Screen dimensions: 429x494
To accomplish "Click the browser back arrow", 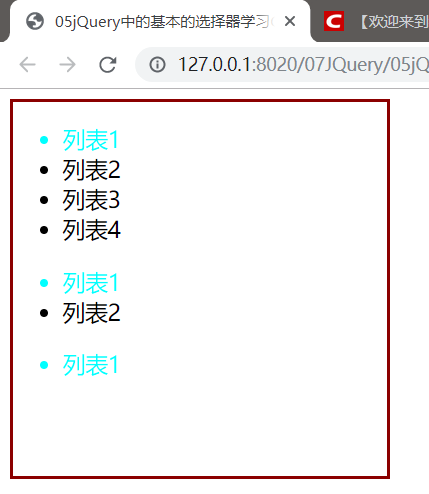I will [x=27, y=64].
